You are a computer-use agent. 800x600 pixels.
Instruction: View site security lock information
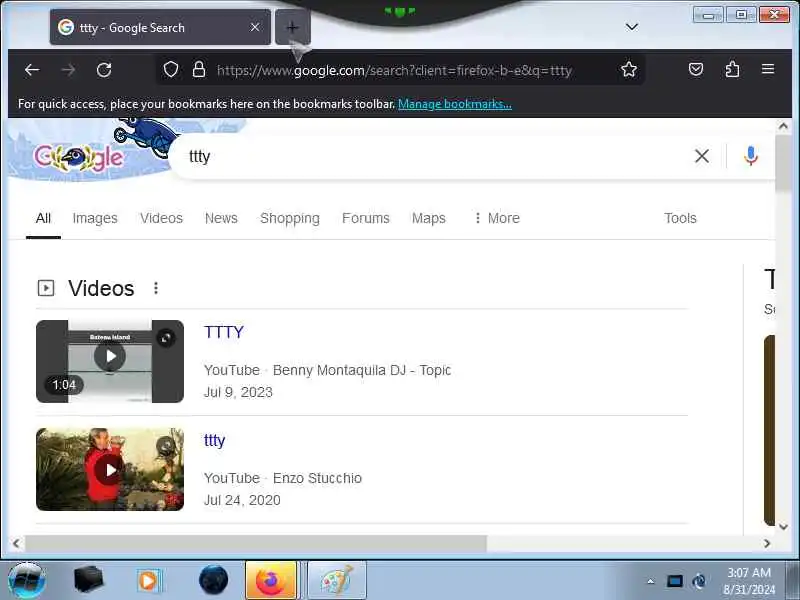(x=199, y=69)
